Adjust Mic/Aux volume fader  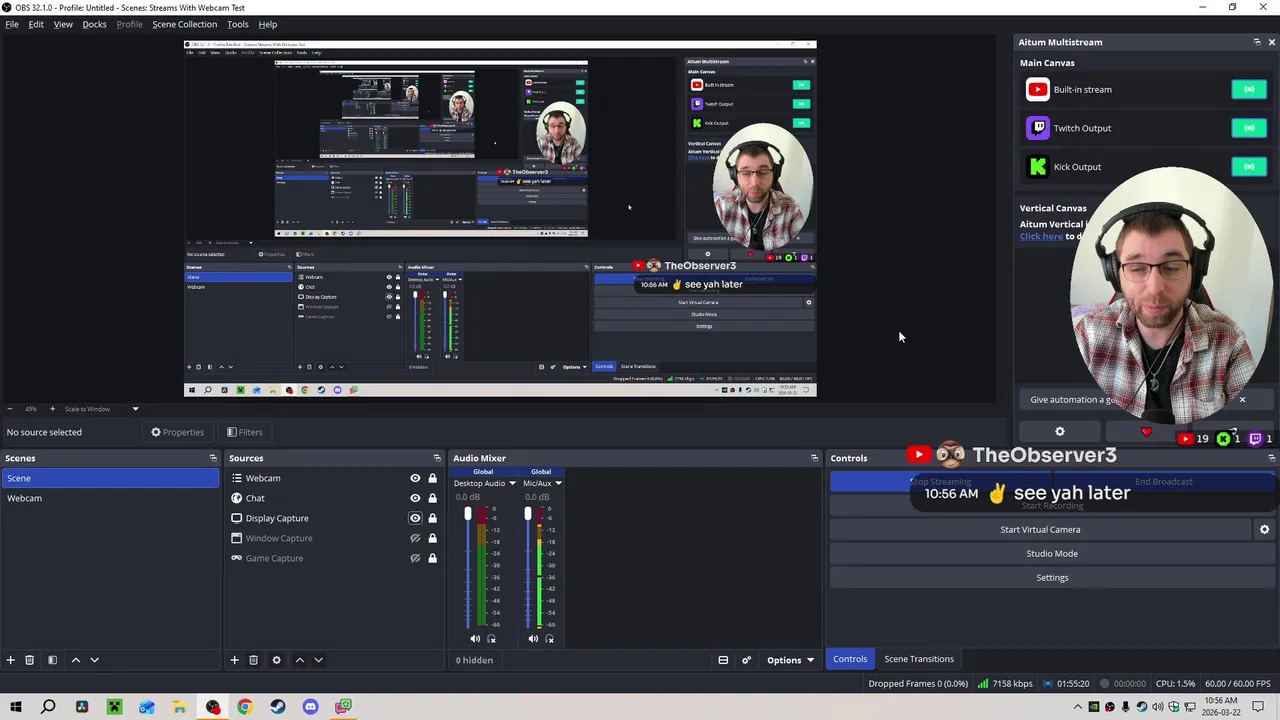(528, 514)
